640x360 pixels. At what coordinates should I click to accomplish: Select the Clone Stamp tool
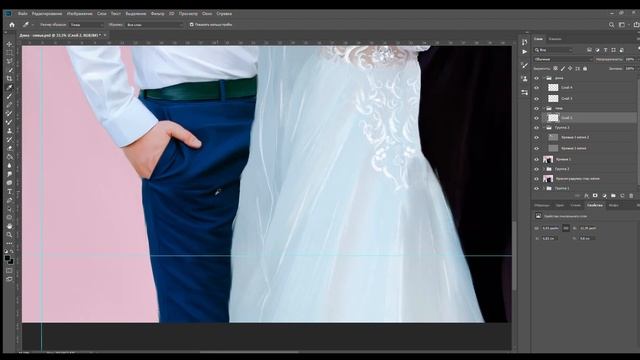pyautogui.click(x=9, y=131)
